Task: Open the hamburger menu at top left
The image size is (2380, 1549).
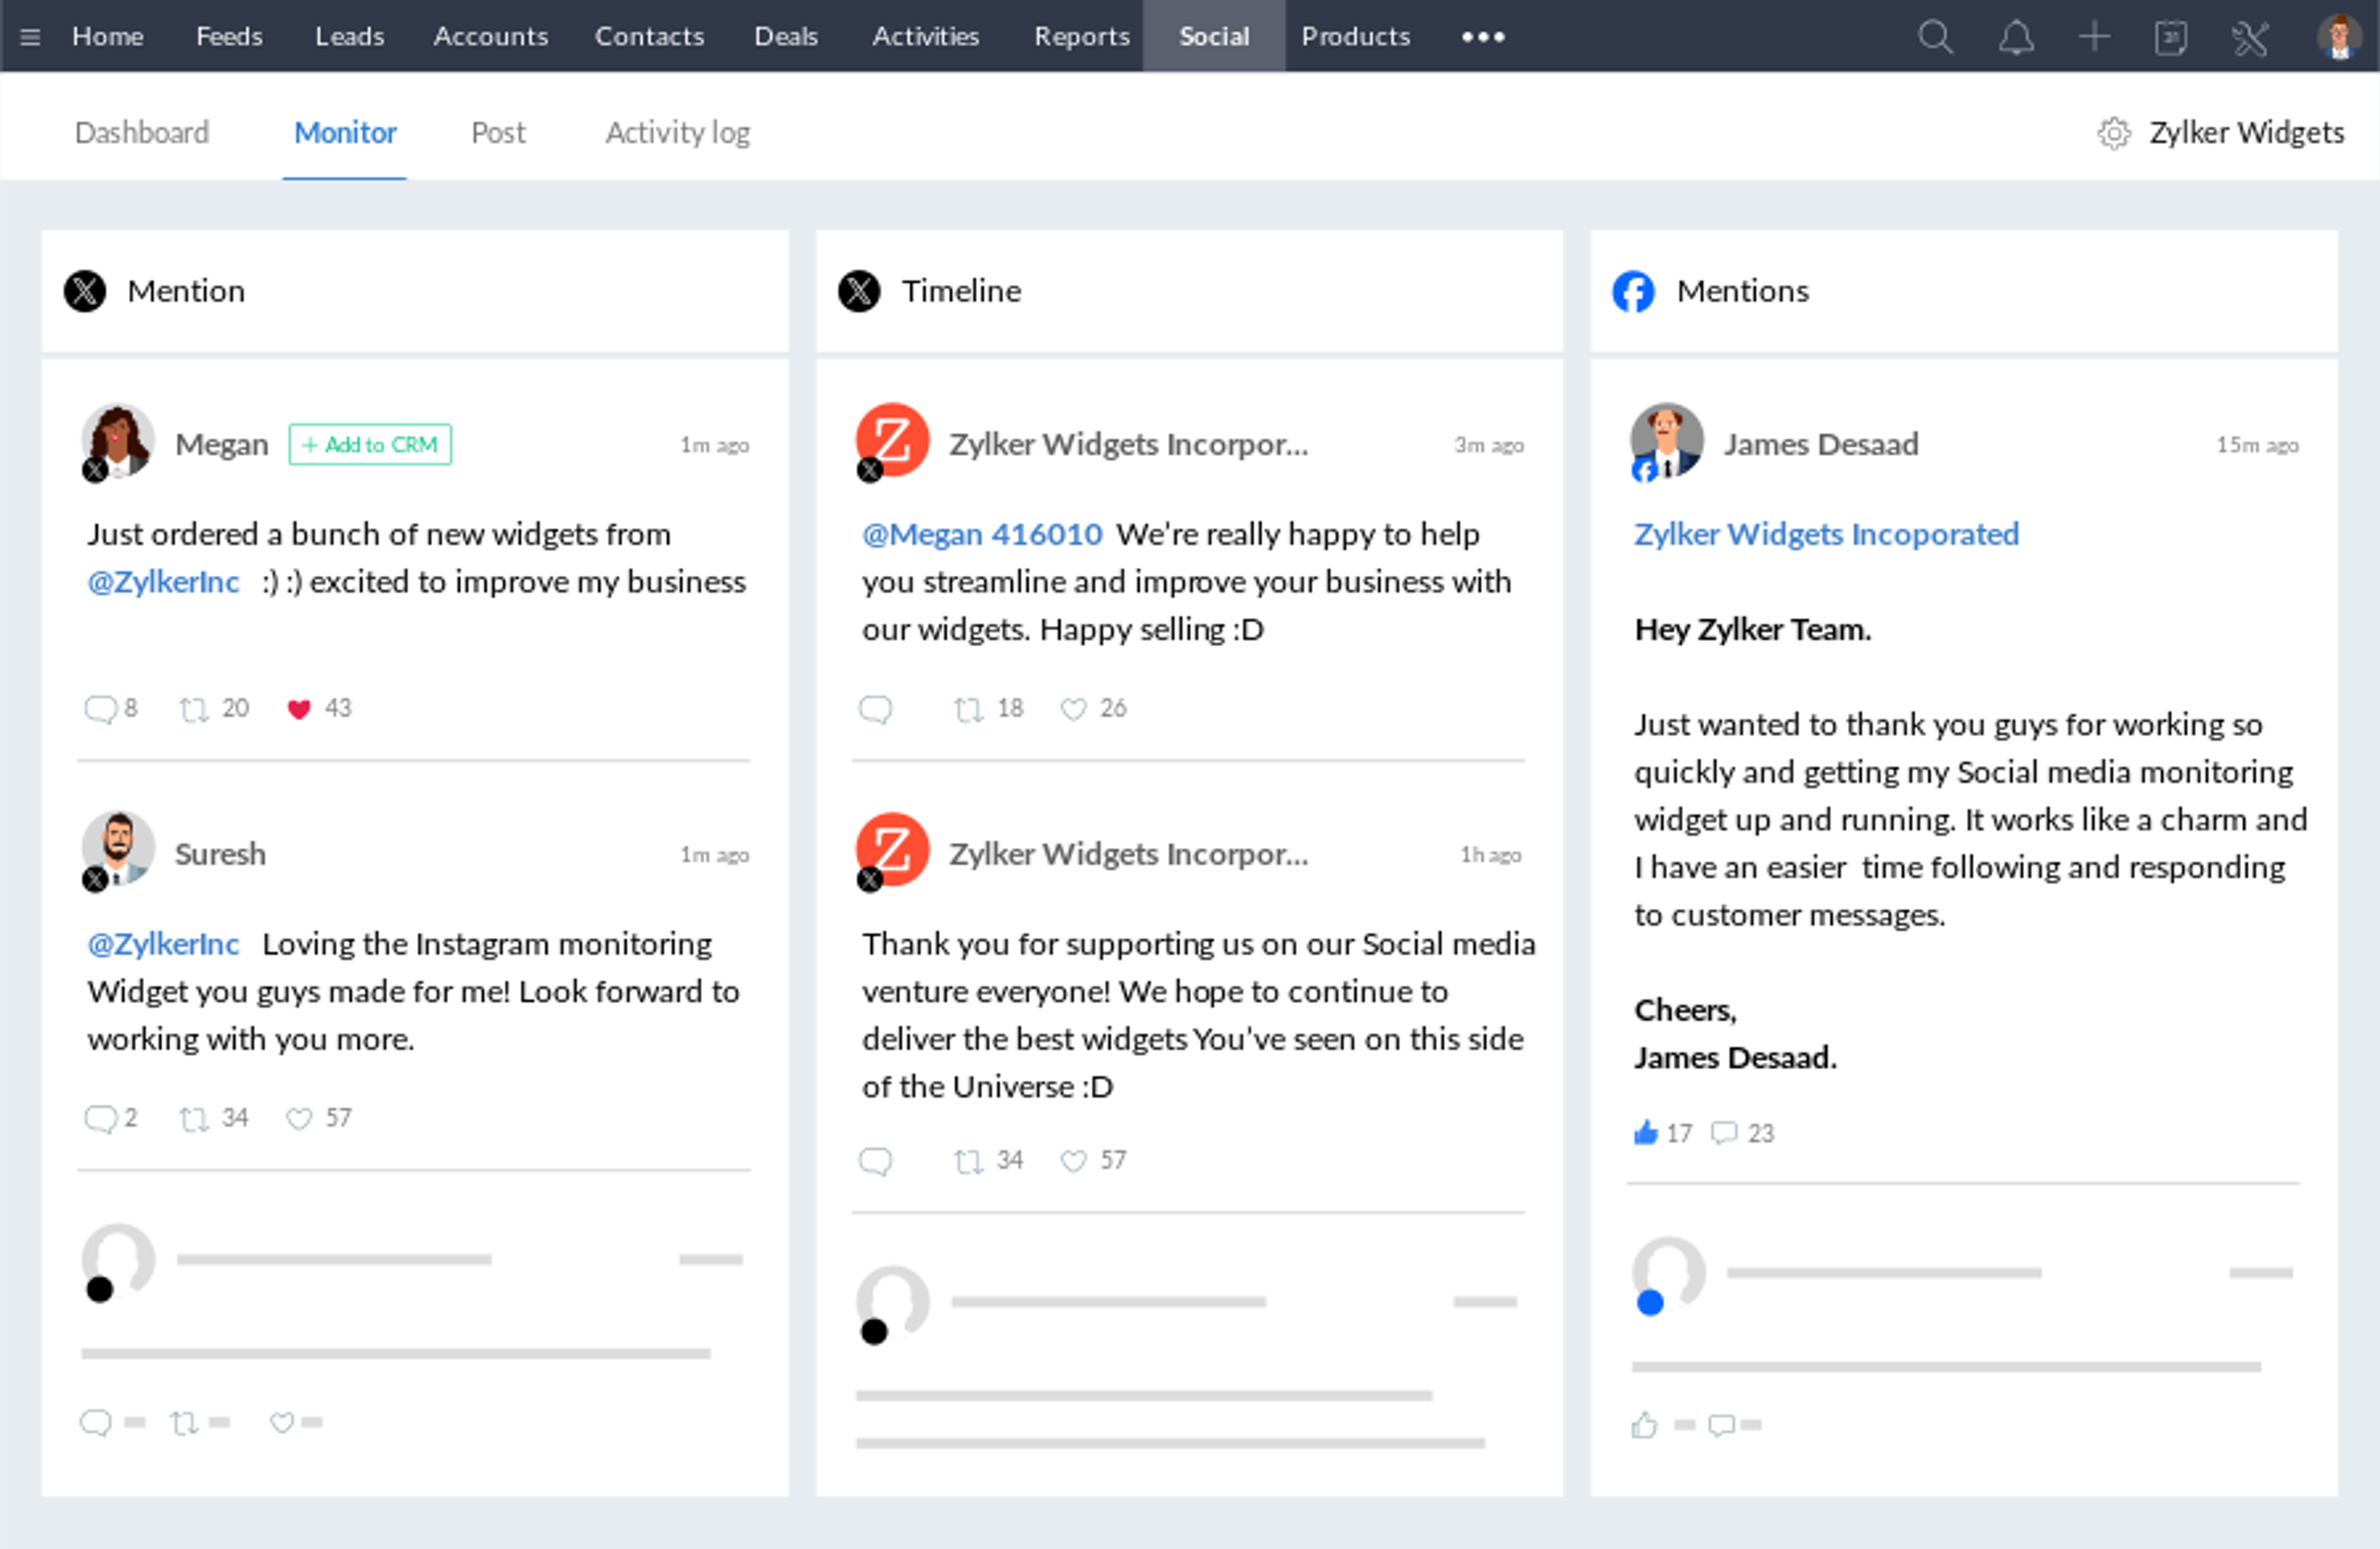Action: (30, 37)
